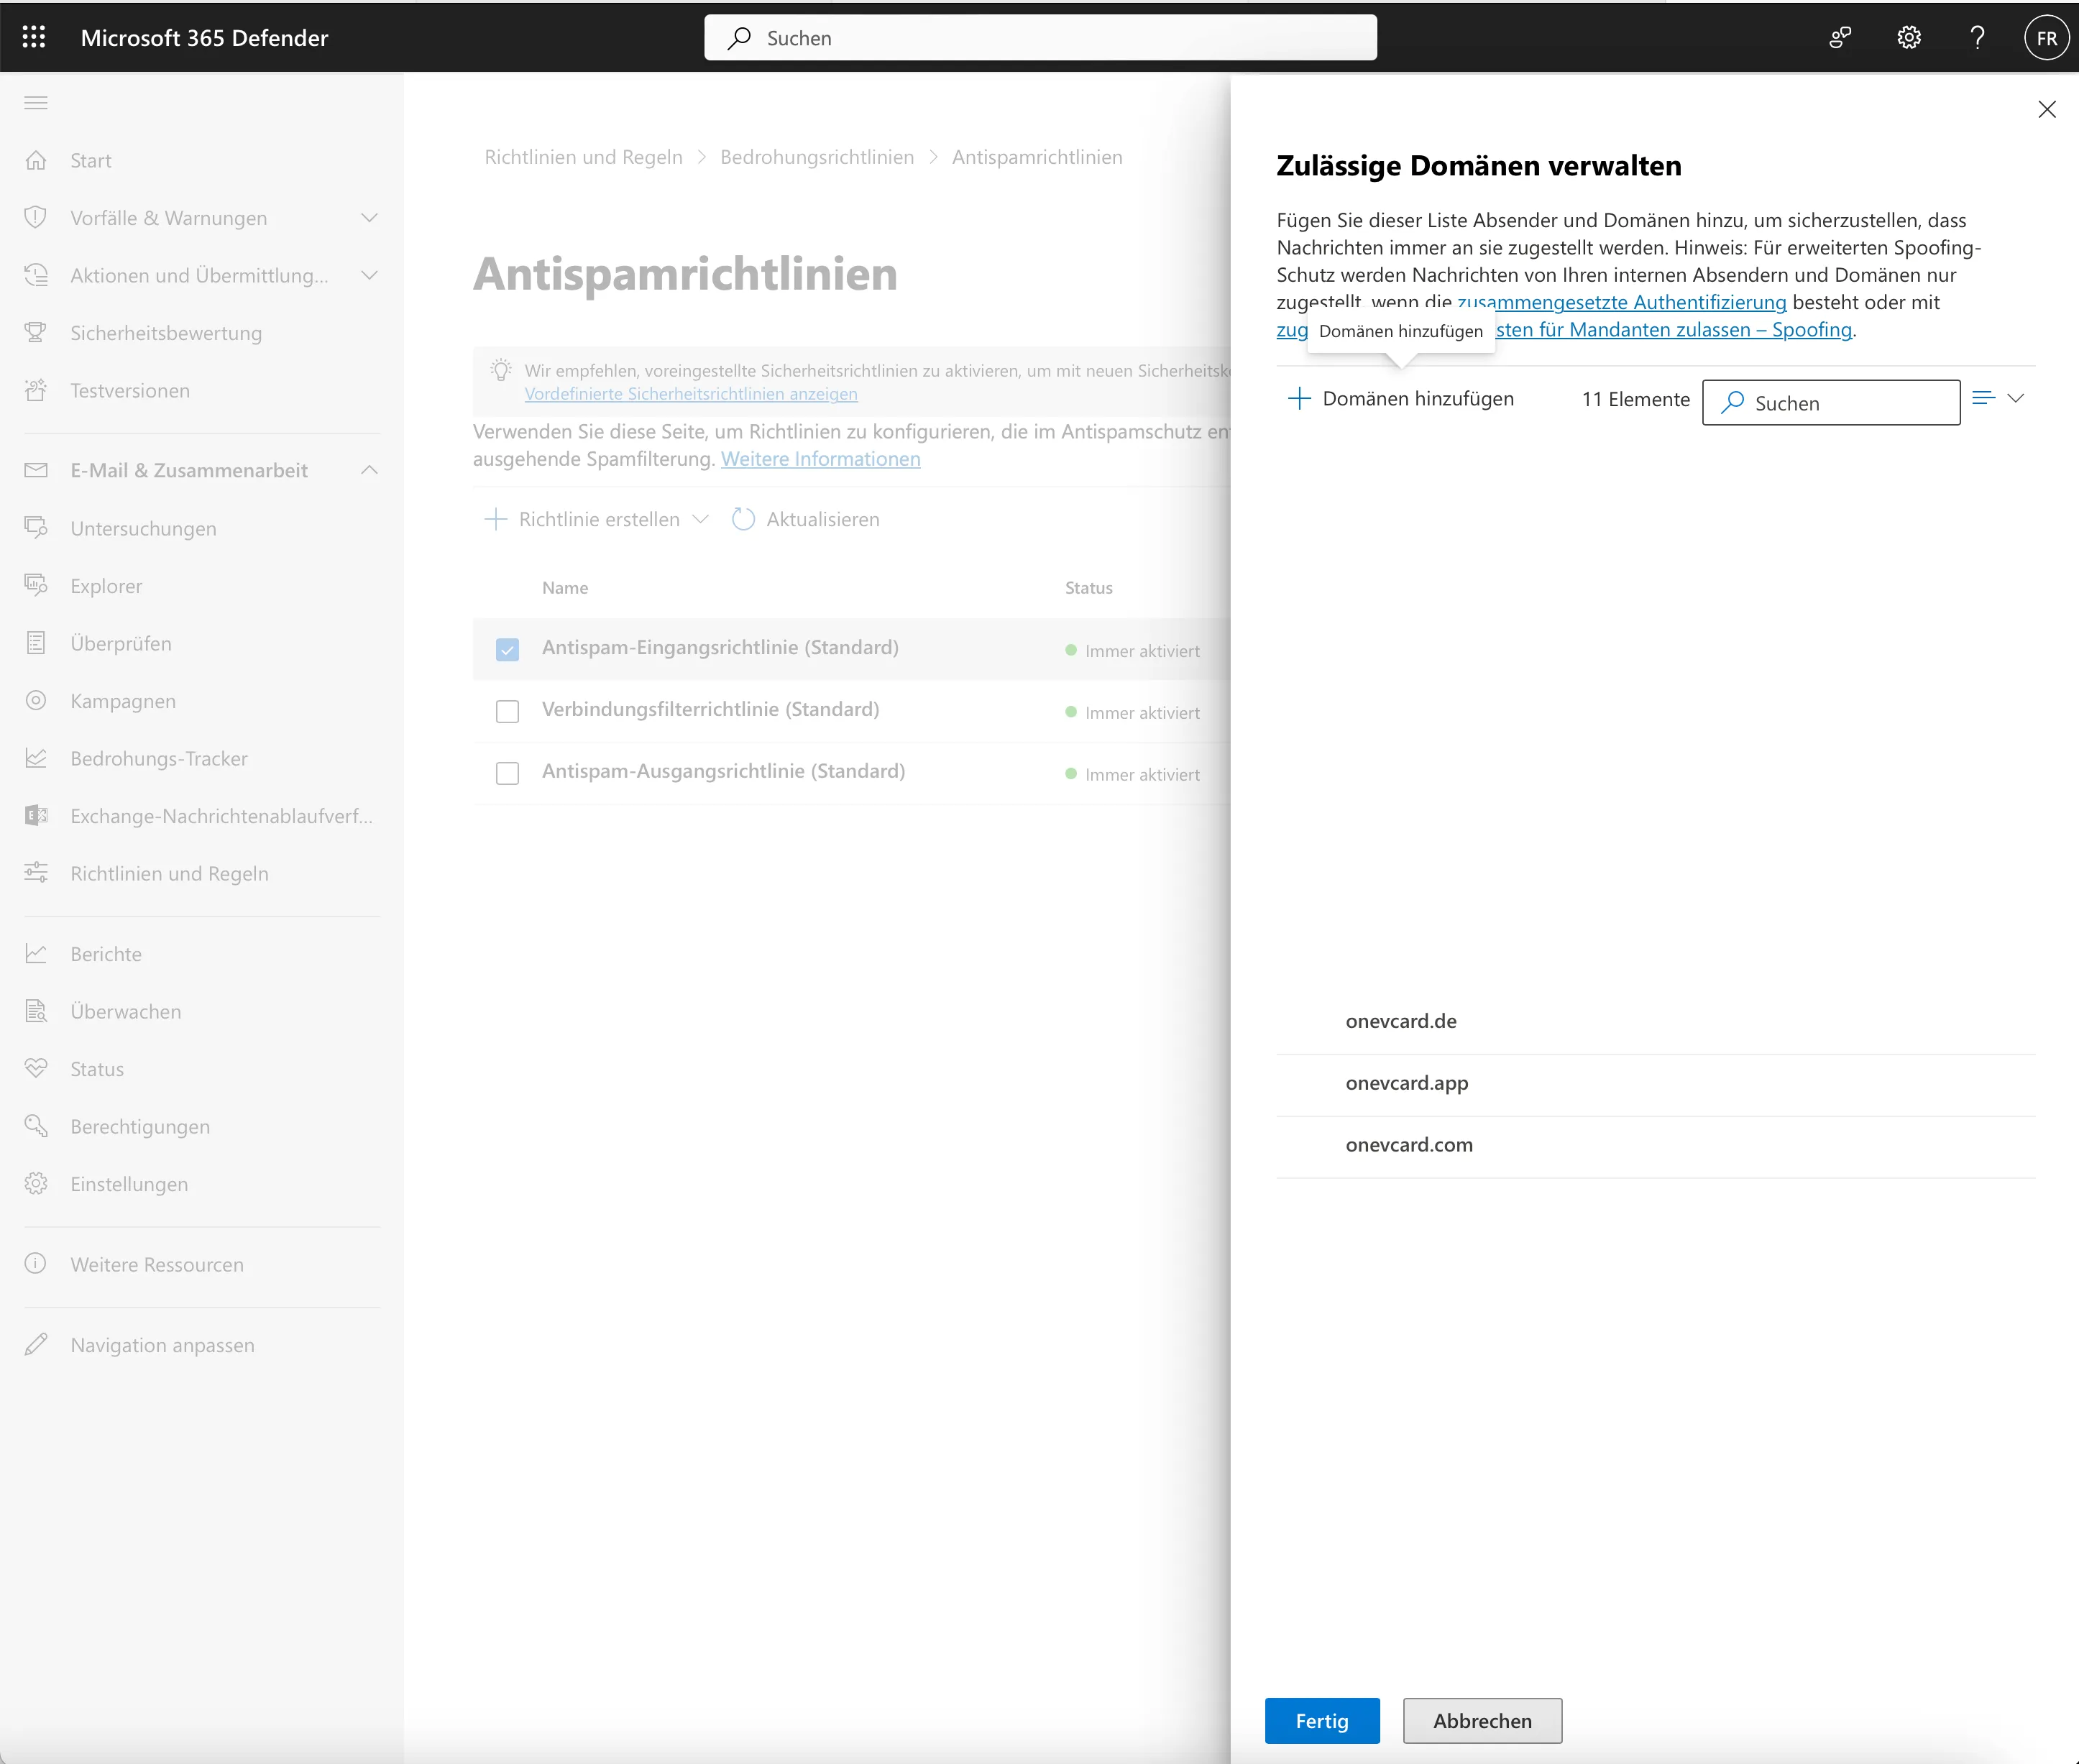Open the Weitere Informationen link

coord(821,459)
